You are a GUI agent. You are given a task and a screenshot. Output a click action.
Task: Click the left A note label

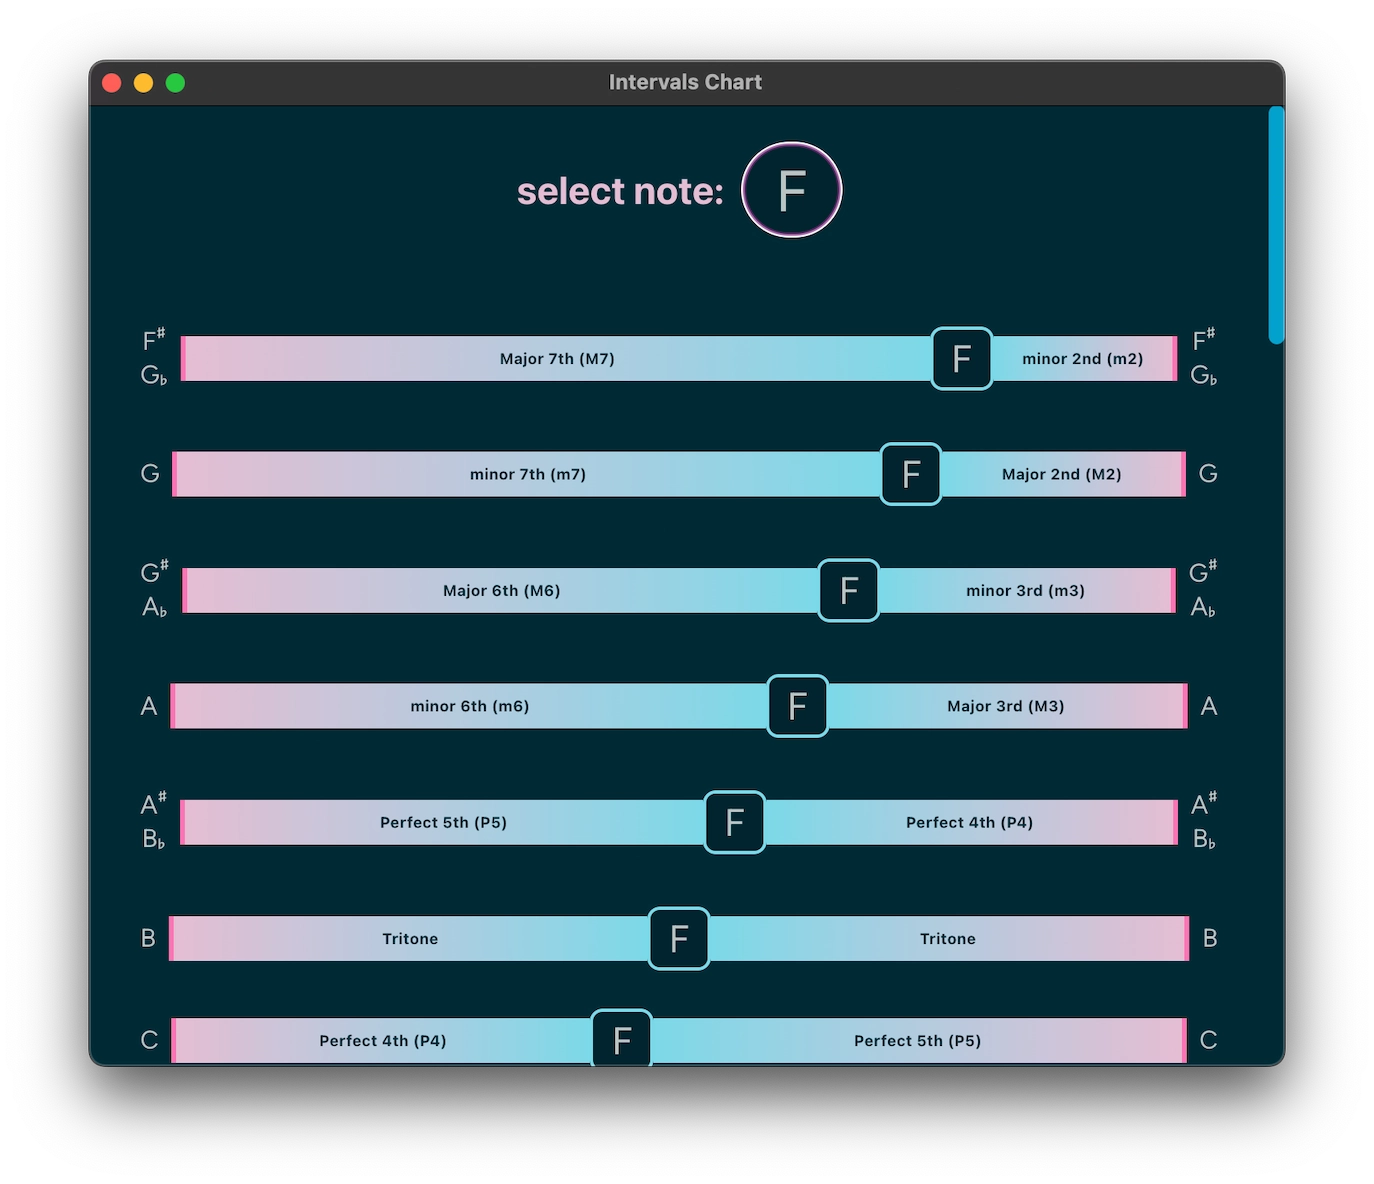(x=149, y=706)
